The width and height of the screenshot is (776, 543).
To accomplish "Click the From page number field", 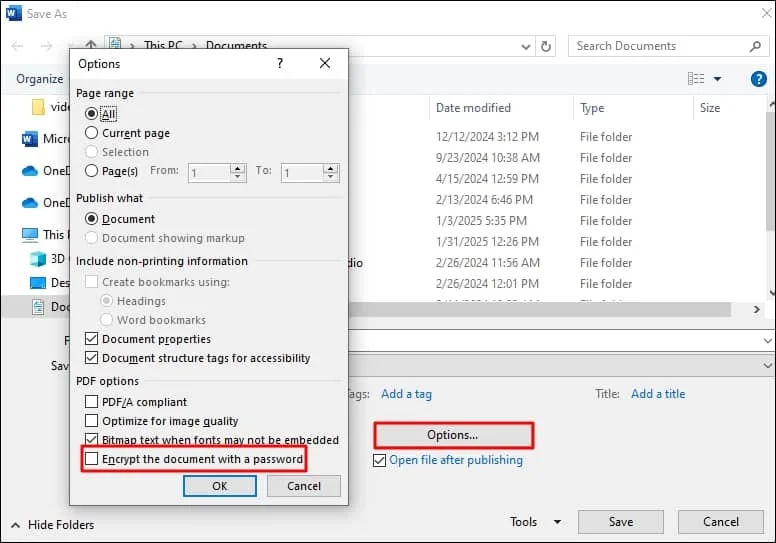I will (x=210, y=173).
